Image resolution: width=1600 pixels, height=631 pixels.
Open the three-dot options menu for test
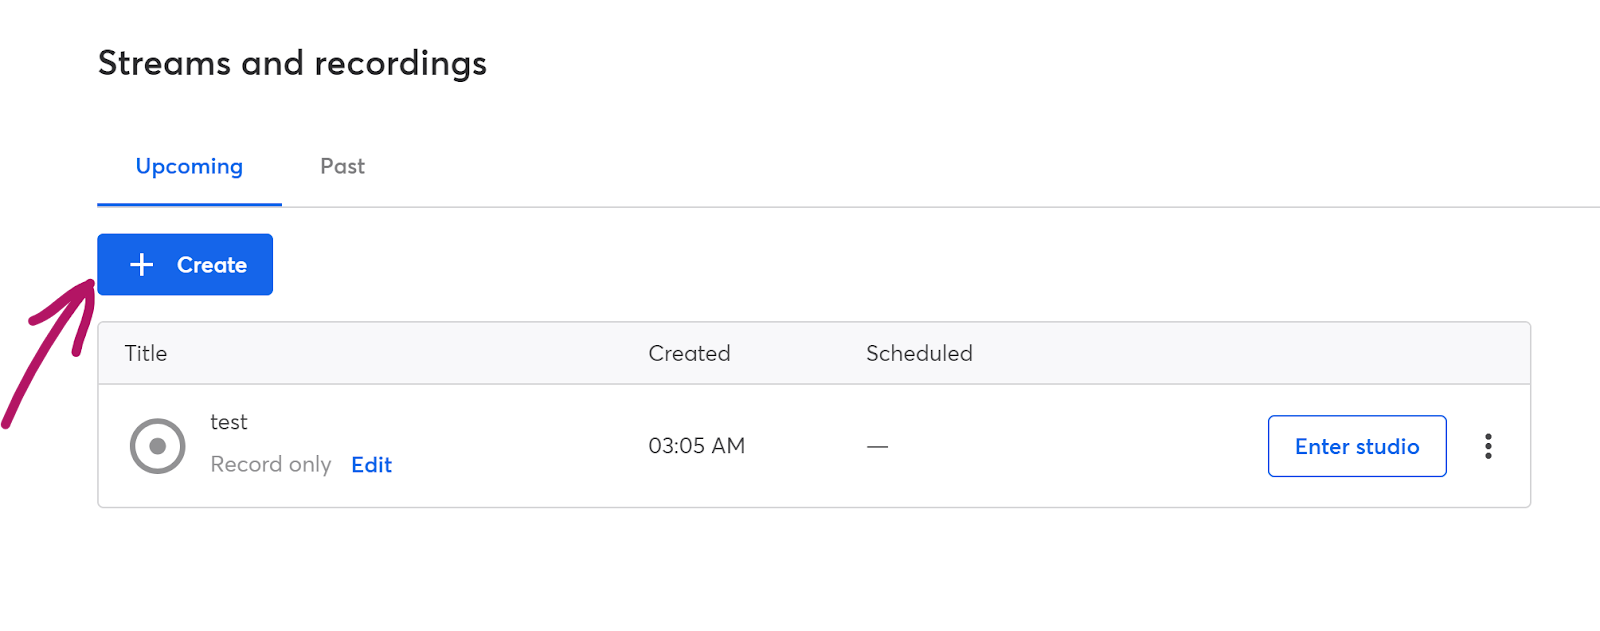(1488, 446)
